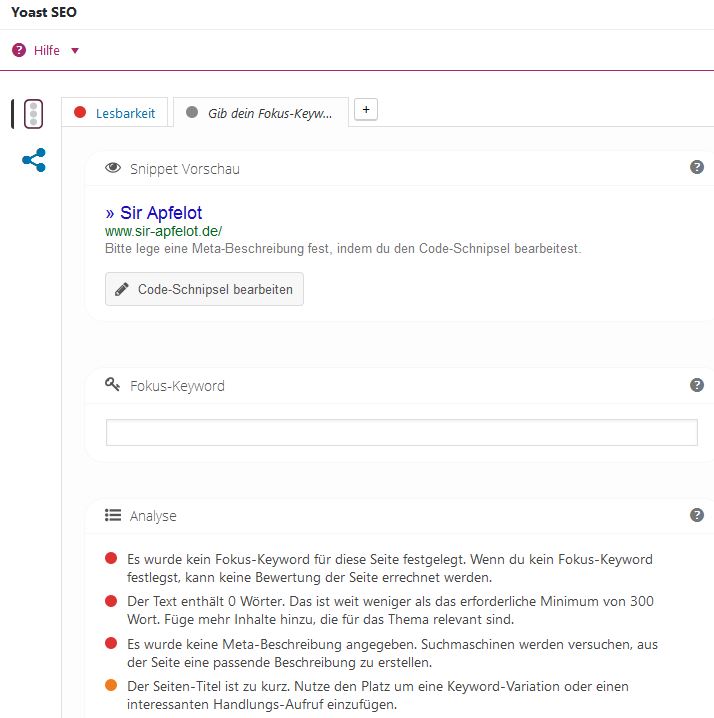Image resolution: width=714 pixels, height=718 pixels.
Task: Switch to the social share settings icon
Action: point(34,160)
